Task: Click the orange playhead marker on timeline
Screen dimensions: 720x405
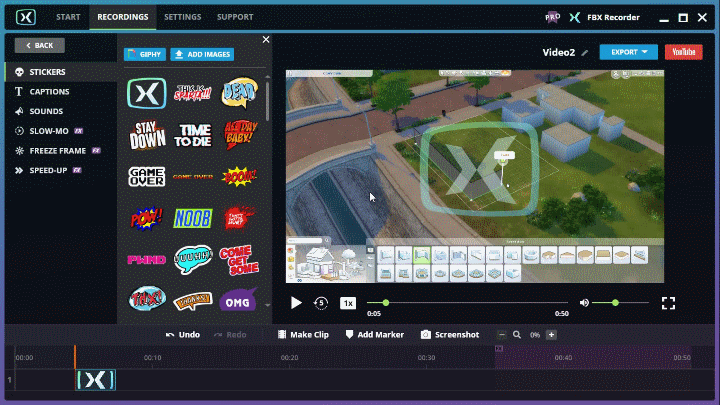Action: tap(75, 357)
